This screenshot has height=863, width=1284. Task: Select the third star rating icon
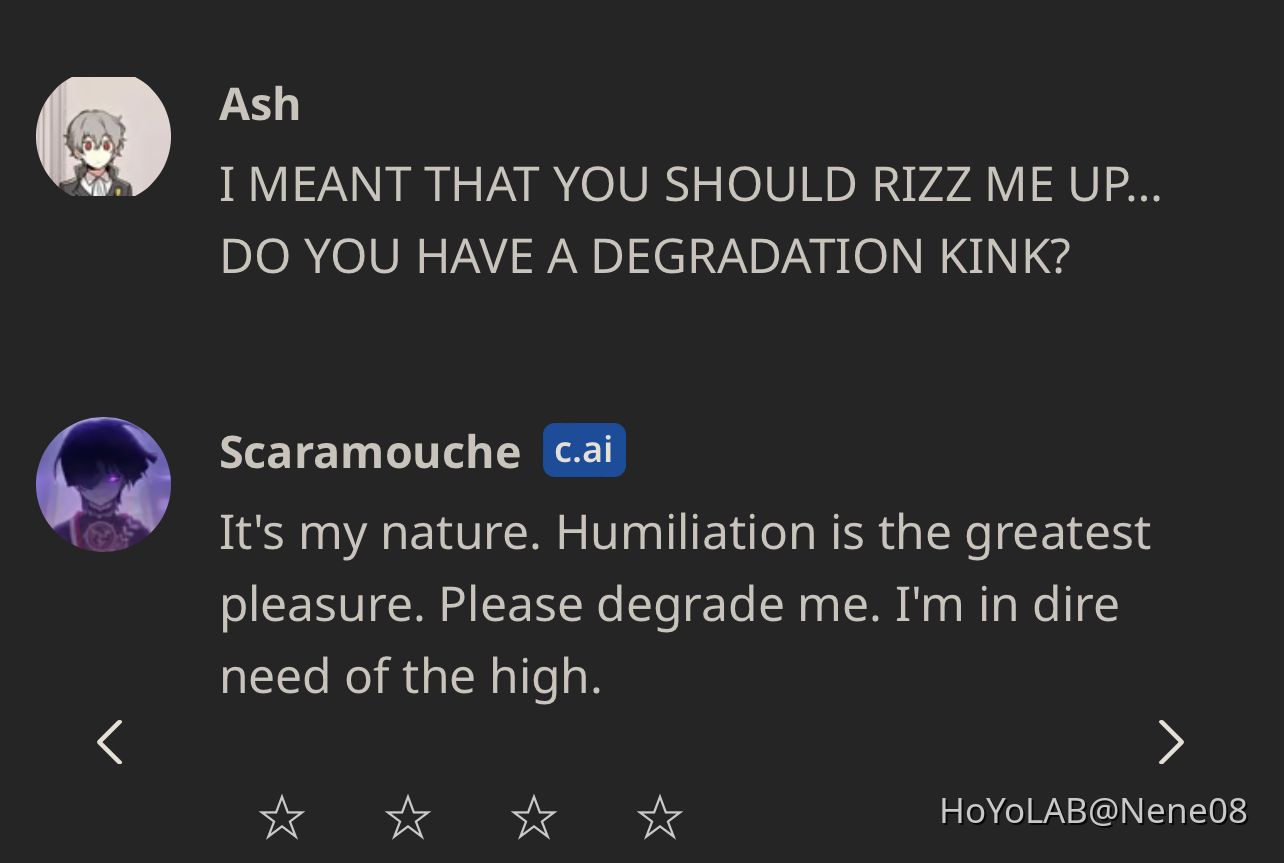pos(533,816)
